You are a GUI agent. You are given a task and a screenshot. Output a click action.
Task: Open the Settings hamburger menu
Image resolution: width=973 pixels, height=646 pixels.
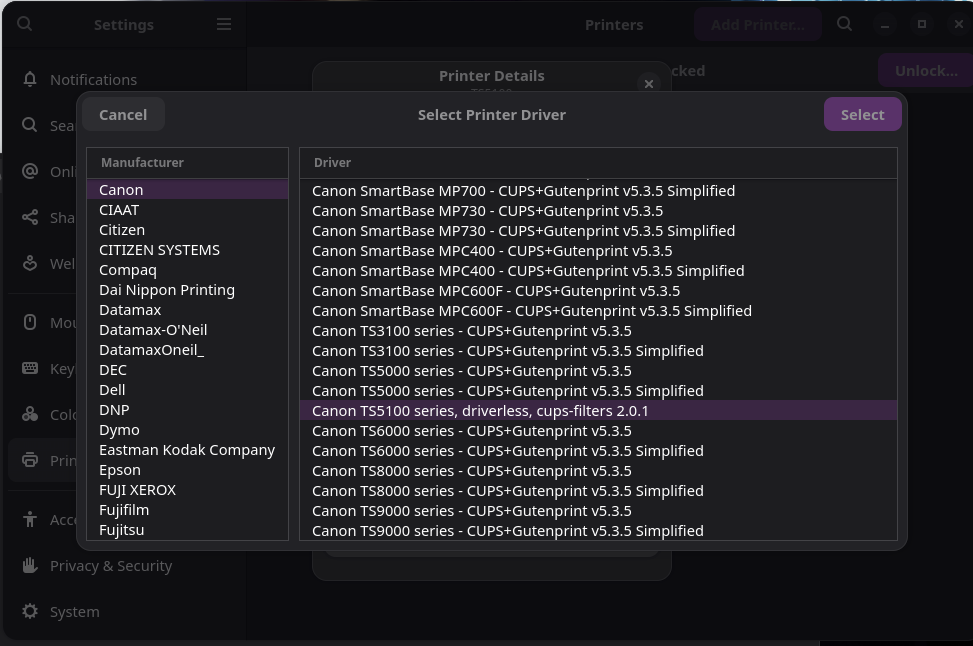[x=224, y=24]
